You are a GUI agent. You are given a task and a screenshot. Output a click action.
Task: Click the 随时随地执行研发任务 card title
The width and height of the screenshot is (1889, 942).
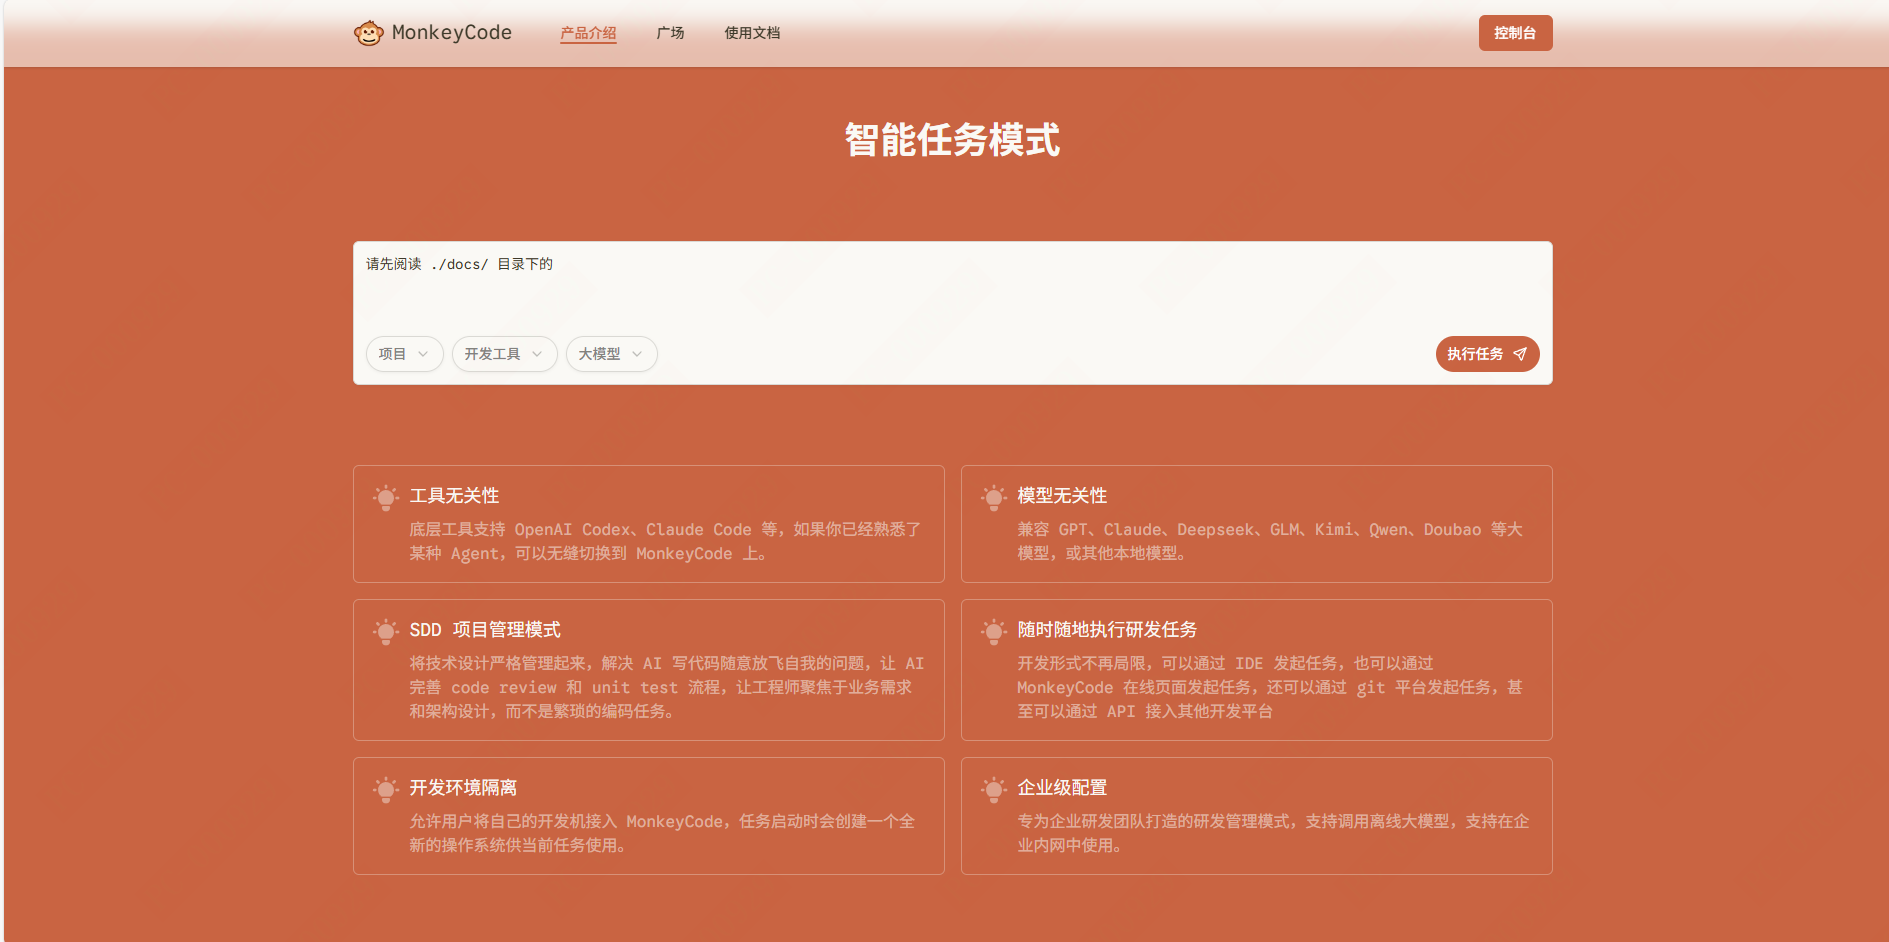[x=1107, y=630]
